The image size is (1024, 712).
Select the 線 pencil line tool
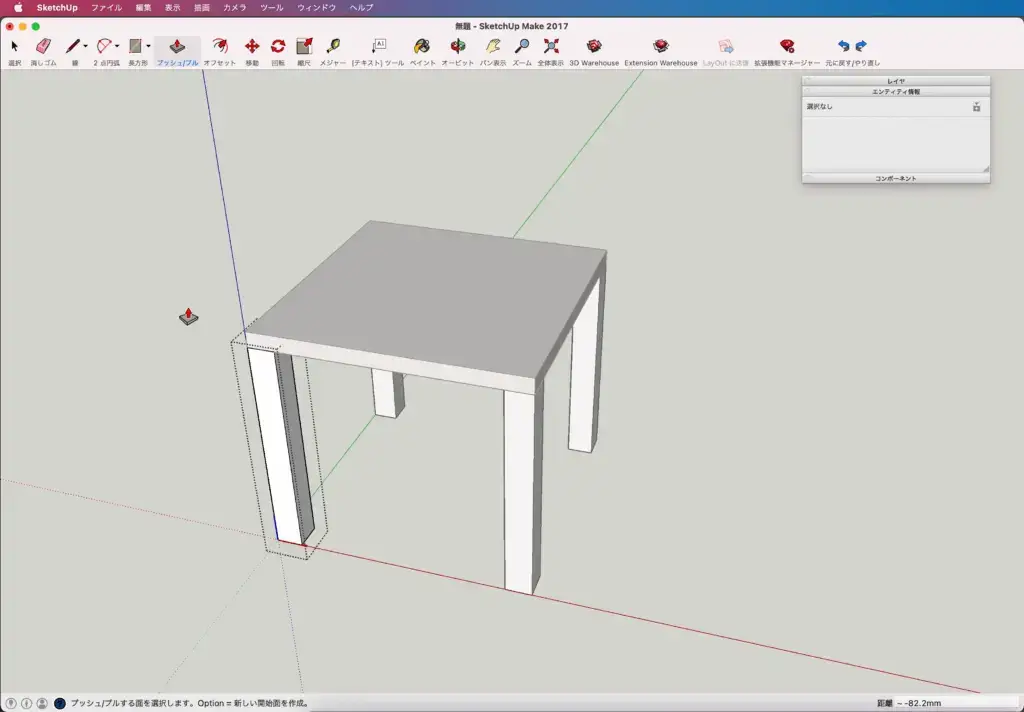[x=72, y=46]
